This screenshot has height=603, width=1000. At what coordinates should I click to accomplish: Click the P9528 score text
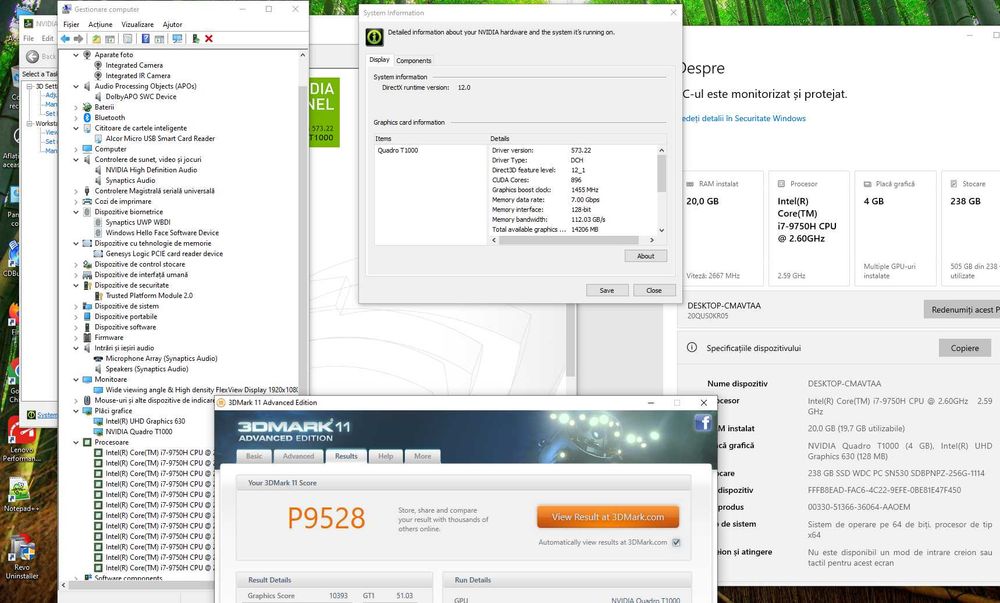coord(327,518)
